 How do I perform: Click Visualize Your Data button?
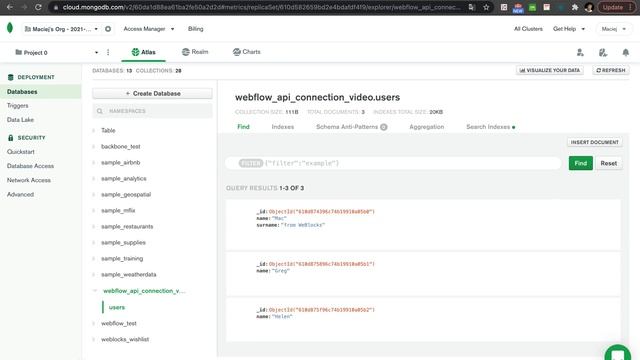[x=549, y=70]
